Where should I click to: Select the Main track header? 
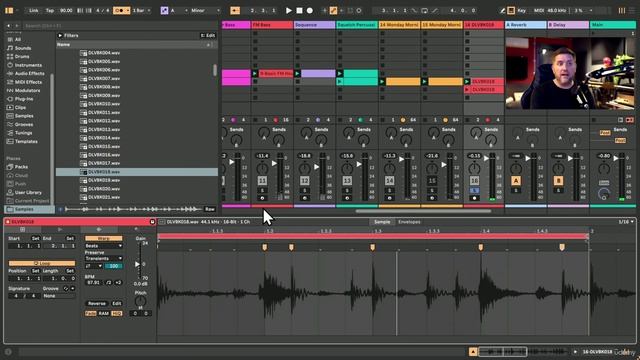(x=612, y=25)
